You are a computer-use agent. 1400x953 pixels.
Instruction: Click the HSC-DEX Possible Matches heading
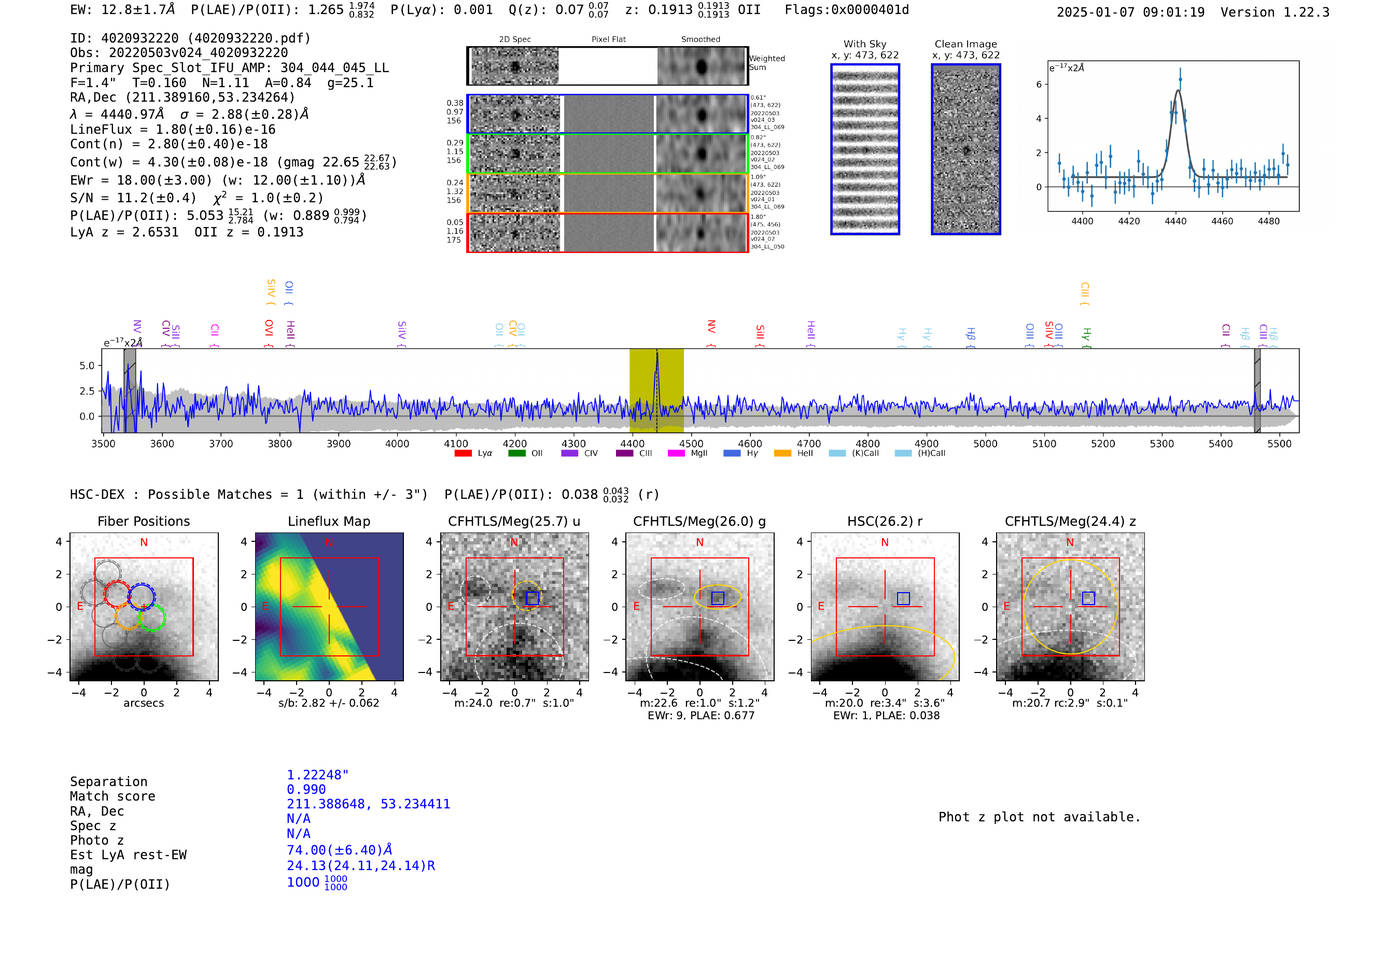click(249, 495)
